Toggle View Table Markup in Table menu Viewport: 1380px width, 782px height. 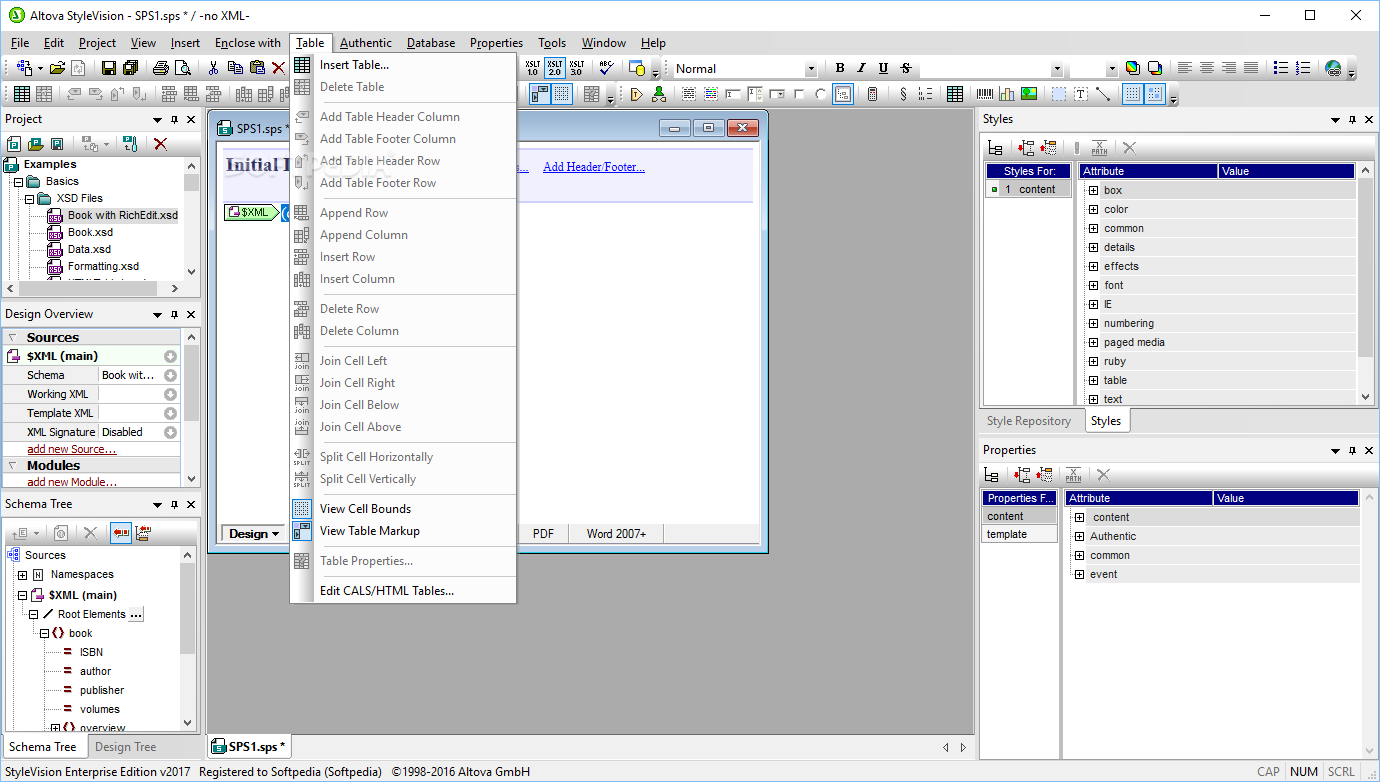point(403,531)
